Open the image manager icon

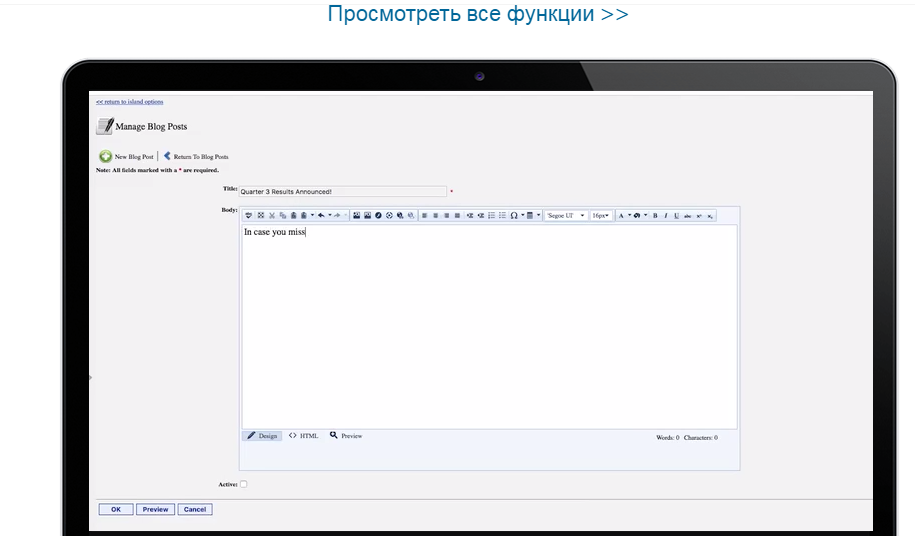pos(357,216)
